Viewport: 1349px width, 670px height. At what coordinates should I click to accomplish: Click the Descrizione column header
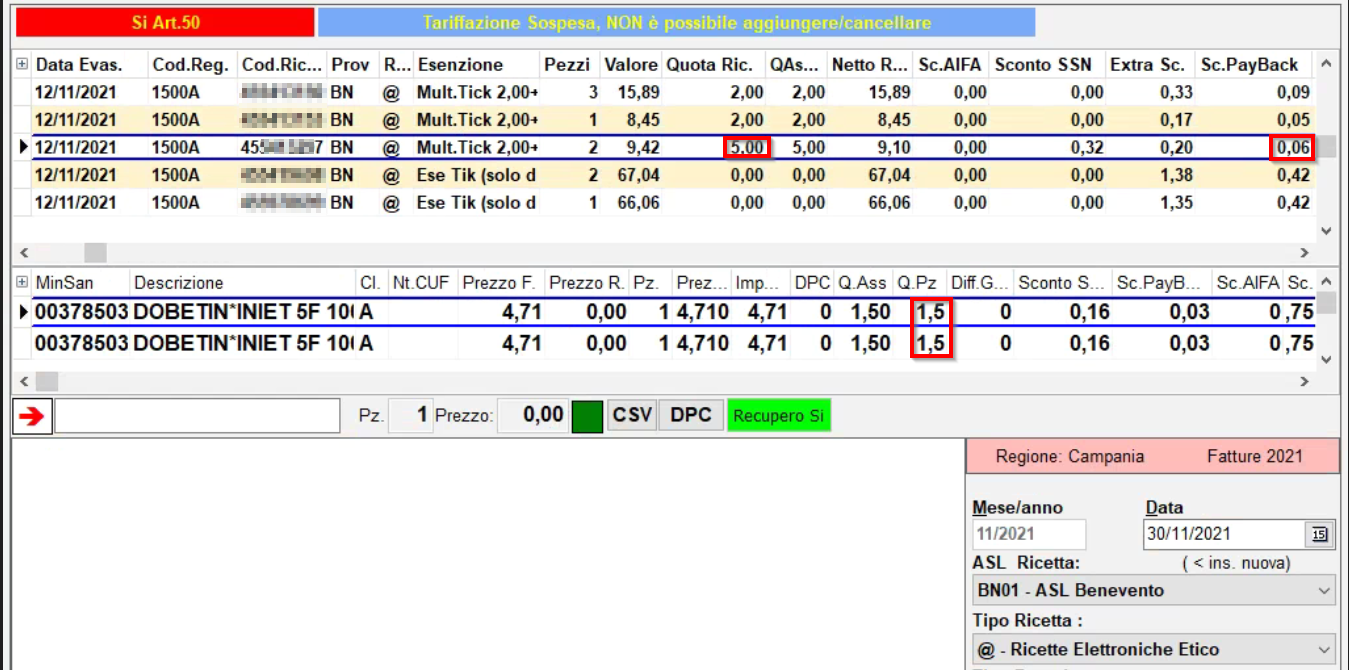click(x=179, y=283)
